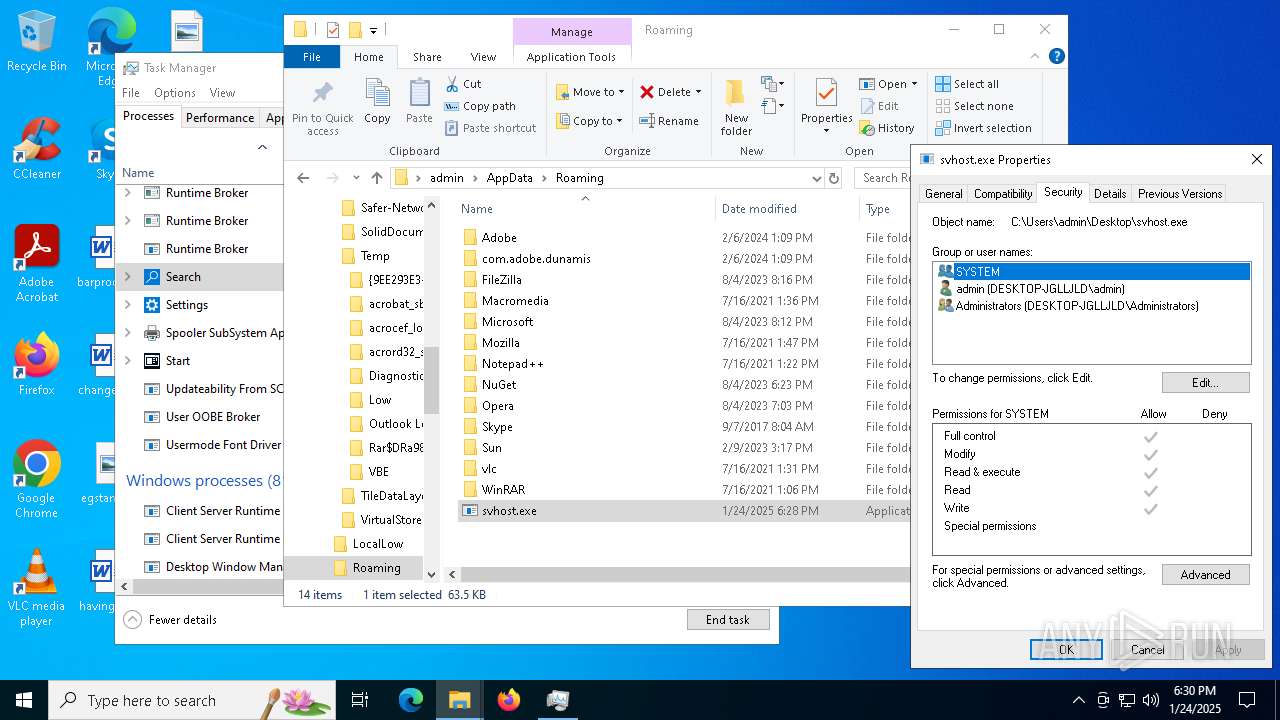Expand Settings process in Task Manager

pos(127,305)
